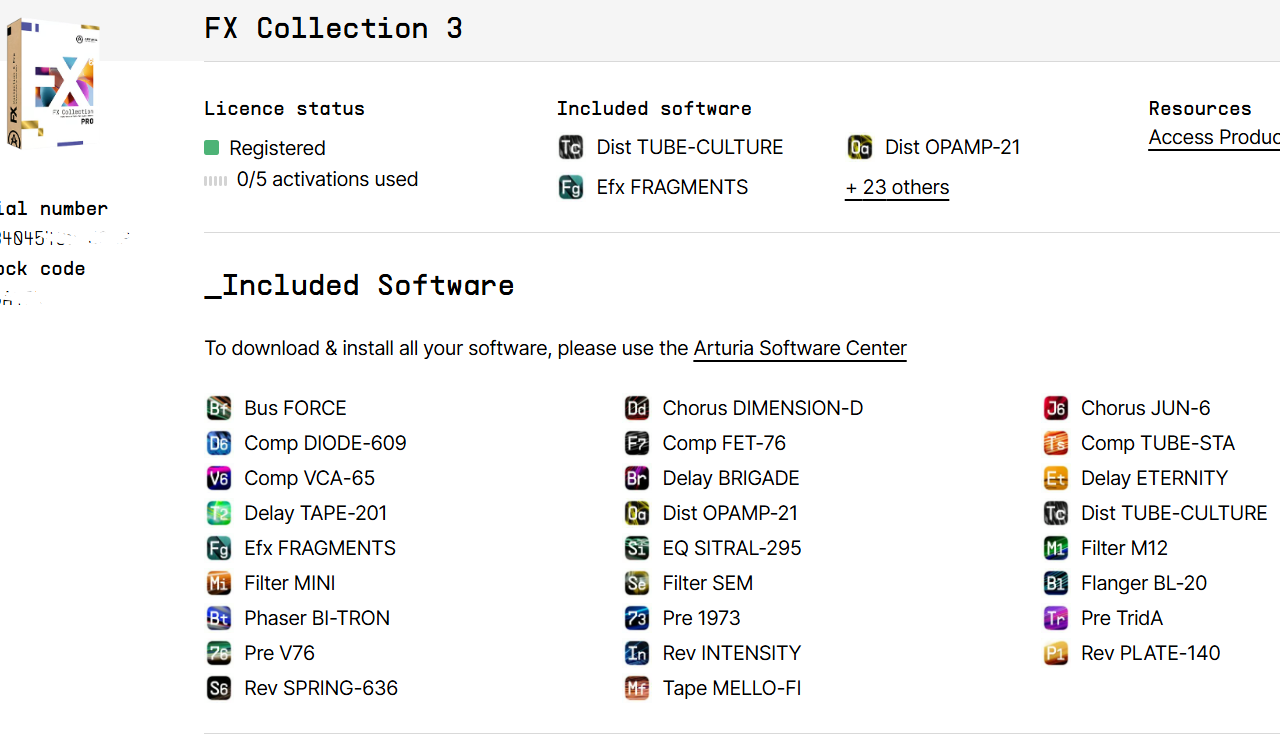This screenshot has height=736, width=1280.
Task: Click the Phaser BI-TRON icon
Action: (218, 618)
